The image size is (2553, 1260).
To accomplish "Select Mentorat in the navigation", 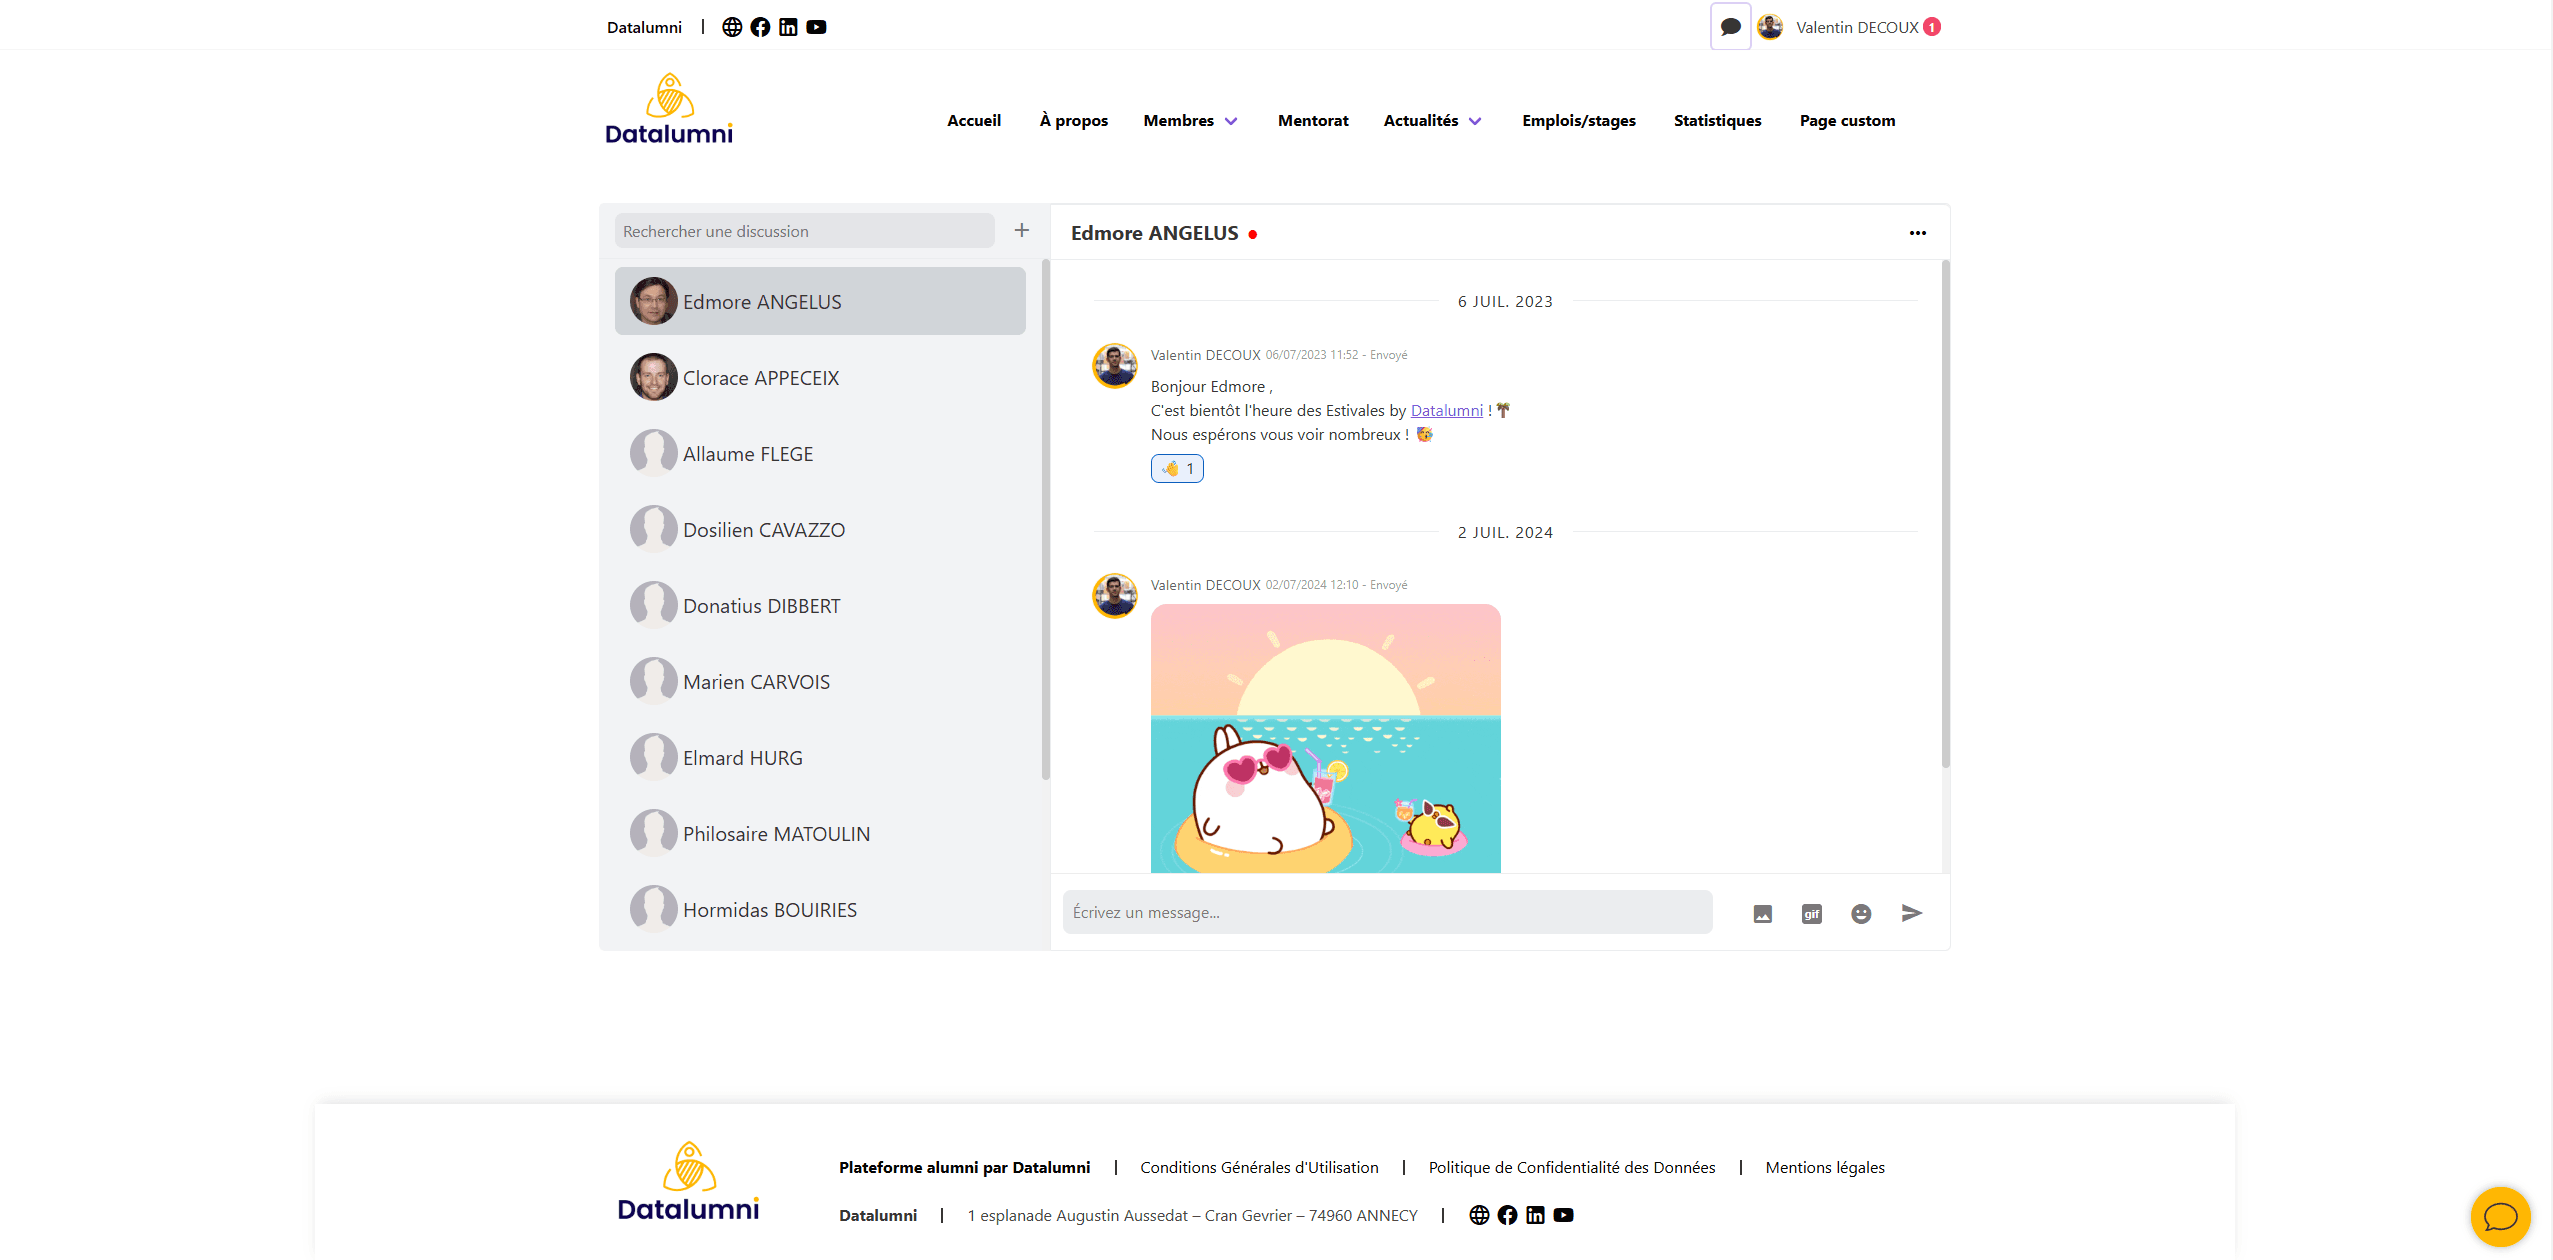I will tap(1313, 120).
